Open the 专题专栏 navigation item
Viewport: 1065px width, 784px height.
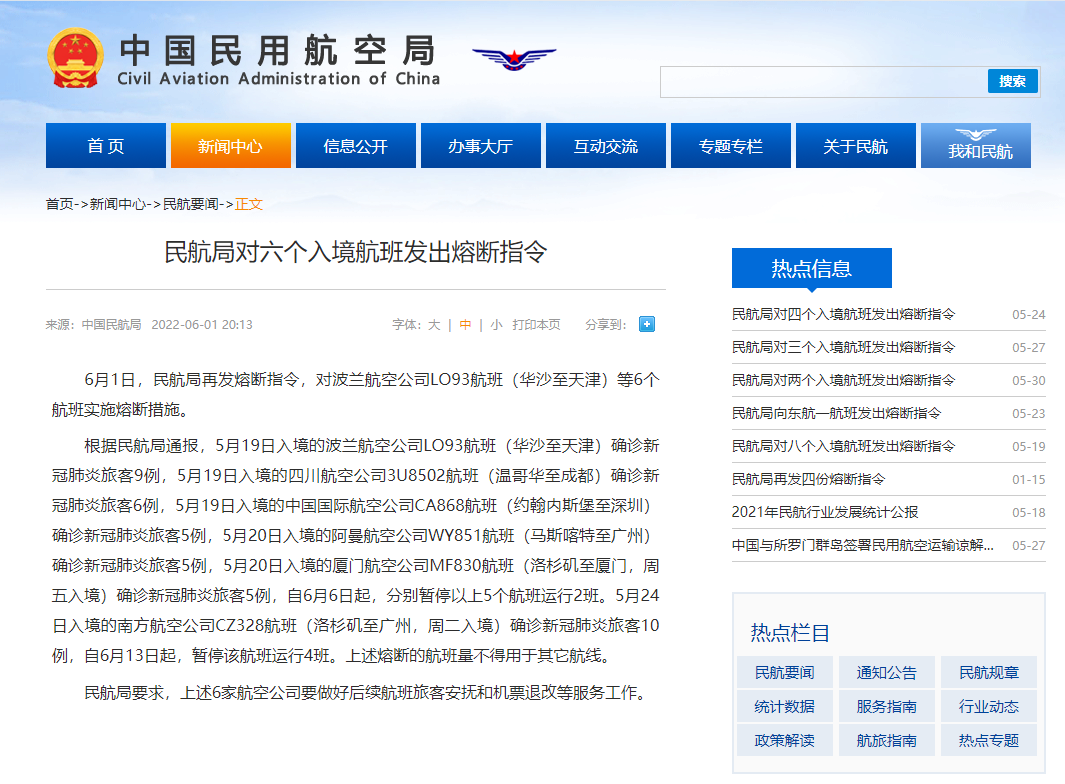pos(730,145)
